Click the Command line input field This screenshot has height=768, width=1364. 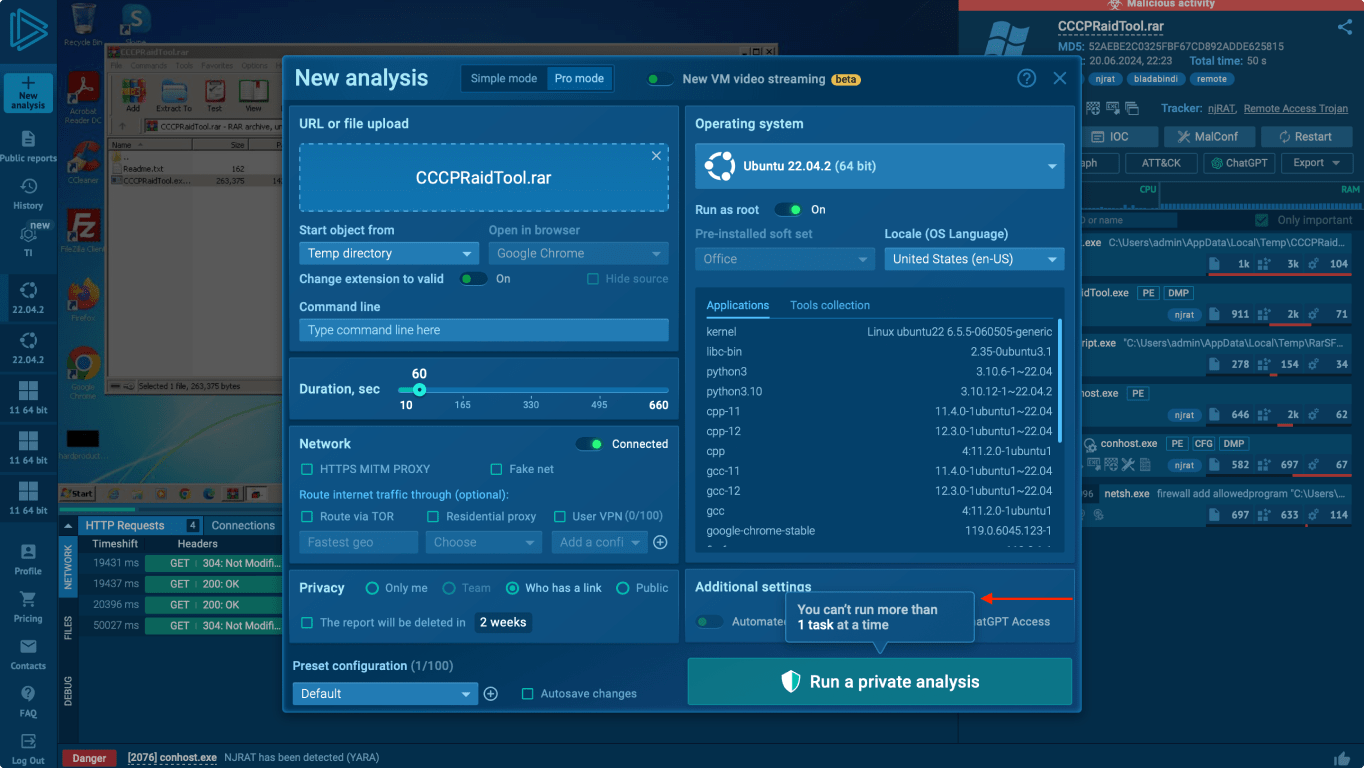(483, 330)
